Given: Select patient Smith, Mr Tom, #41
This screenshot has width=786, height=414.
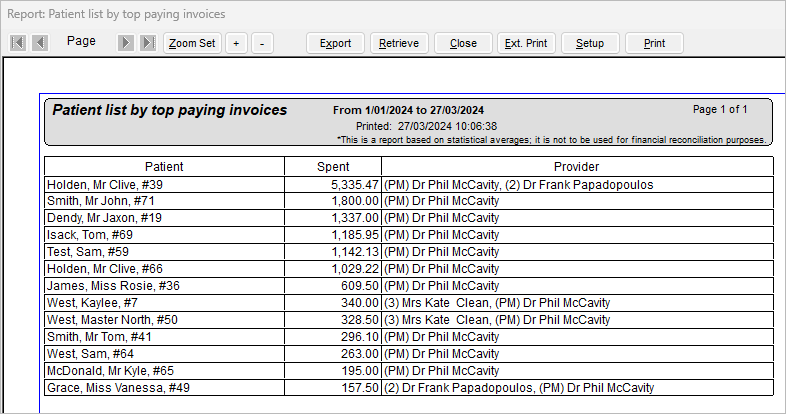Looking at the screenshot, I should 99,337.
